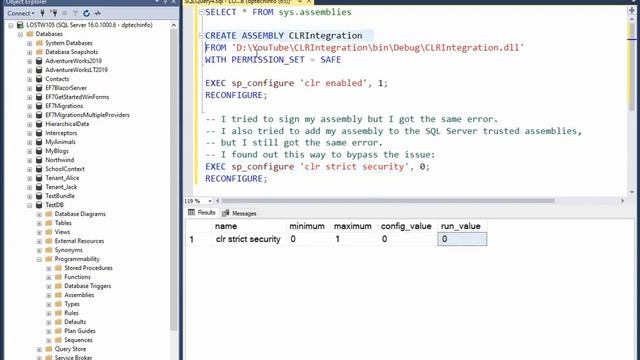Collapse the SELECT statement outline block

pos(202,12)
